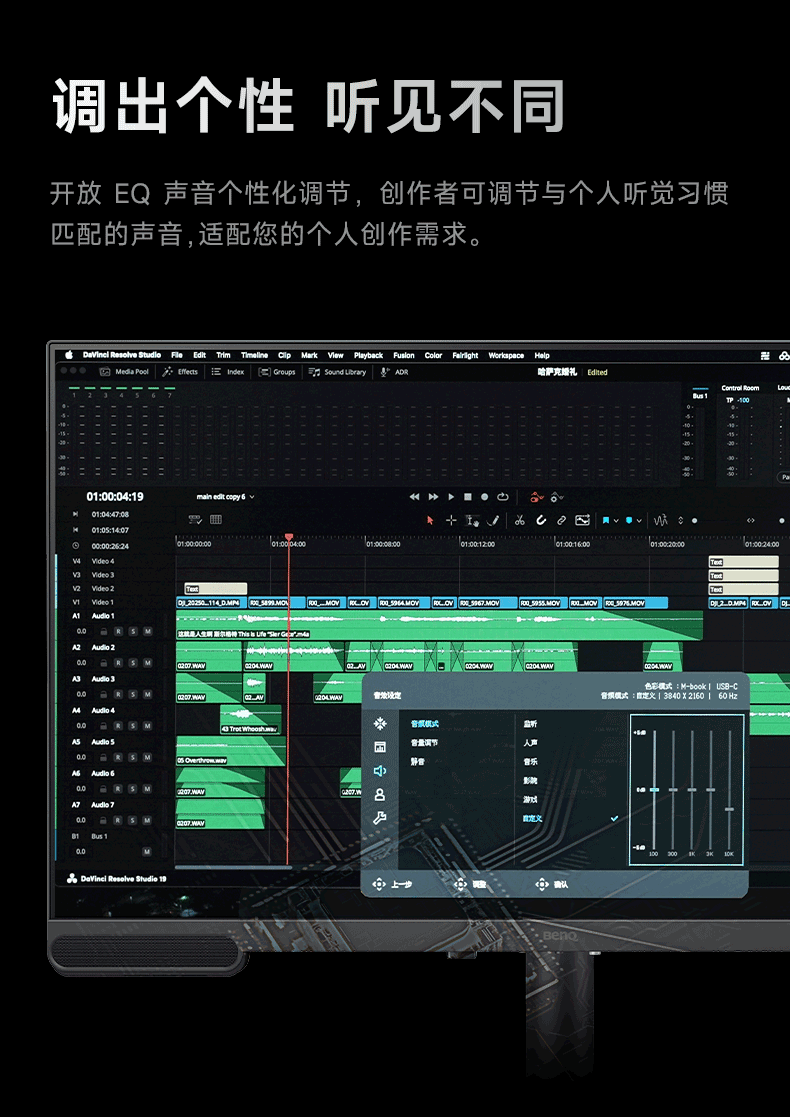Viewport: 790px width, 1117px height.
Task: Open the Workspace menu
Action: click(x=506, y=355)
